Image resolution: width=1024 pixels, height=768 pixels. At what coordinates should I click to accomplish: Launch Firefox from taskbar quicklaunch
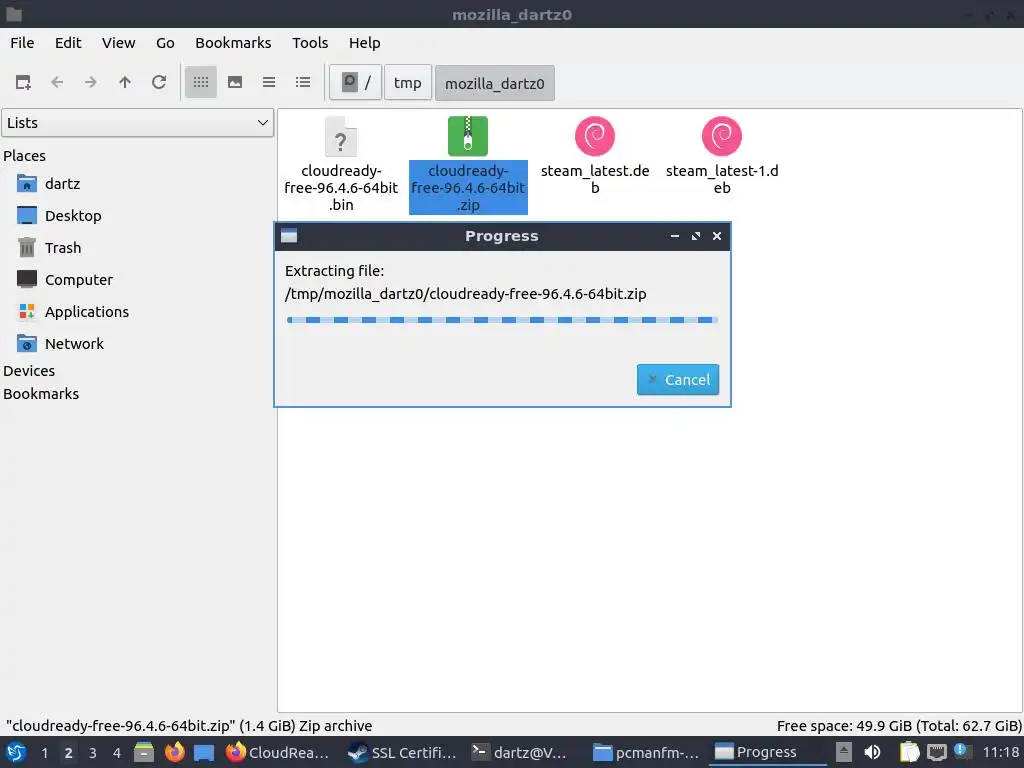tap(174, 752)
